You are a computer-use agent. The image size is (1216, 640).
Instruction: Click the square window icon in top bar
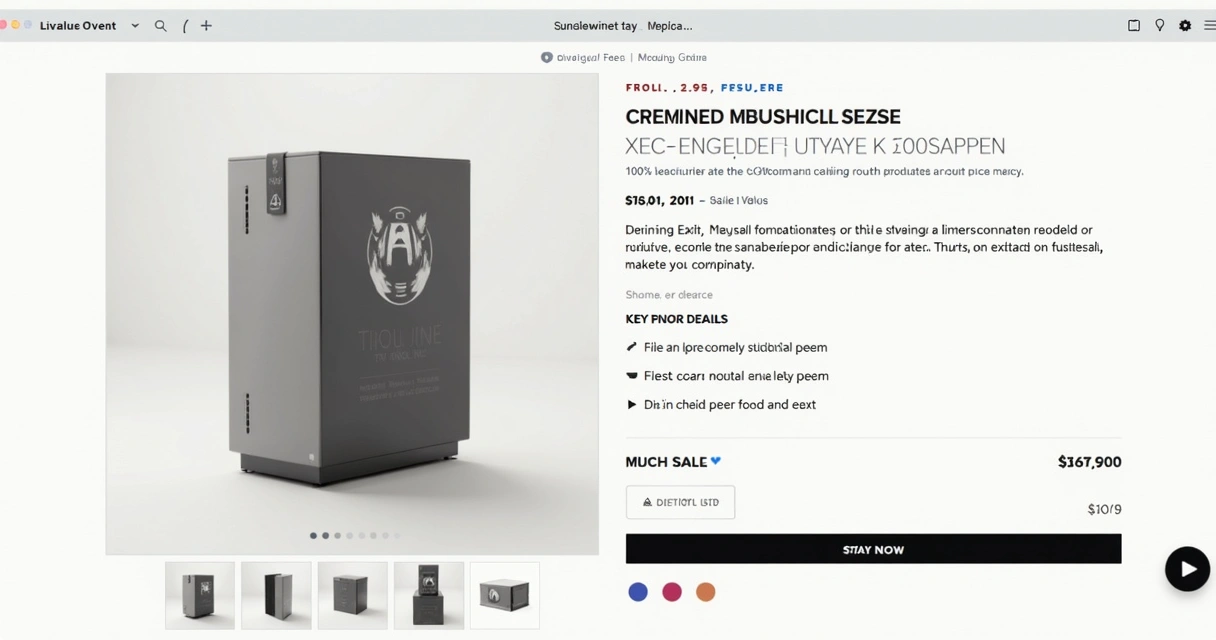point(1134,26)
